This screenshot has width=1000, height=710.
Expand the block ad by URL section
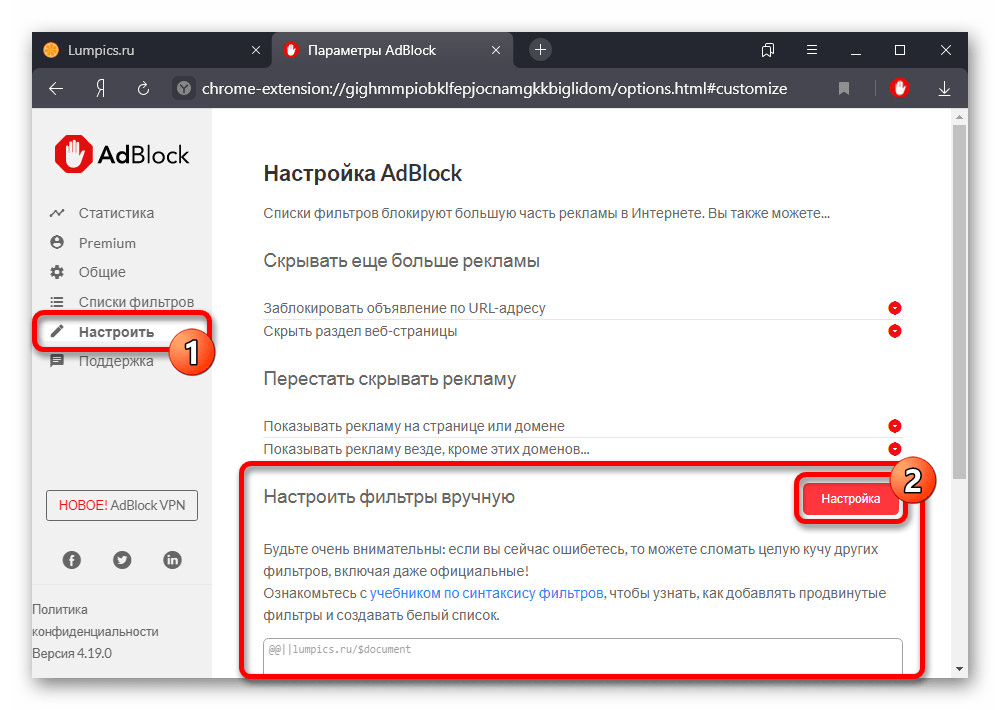tap(895, 308)
